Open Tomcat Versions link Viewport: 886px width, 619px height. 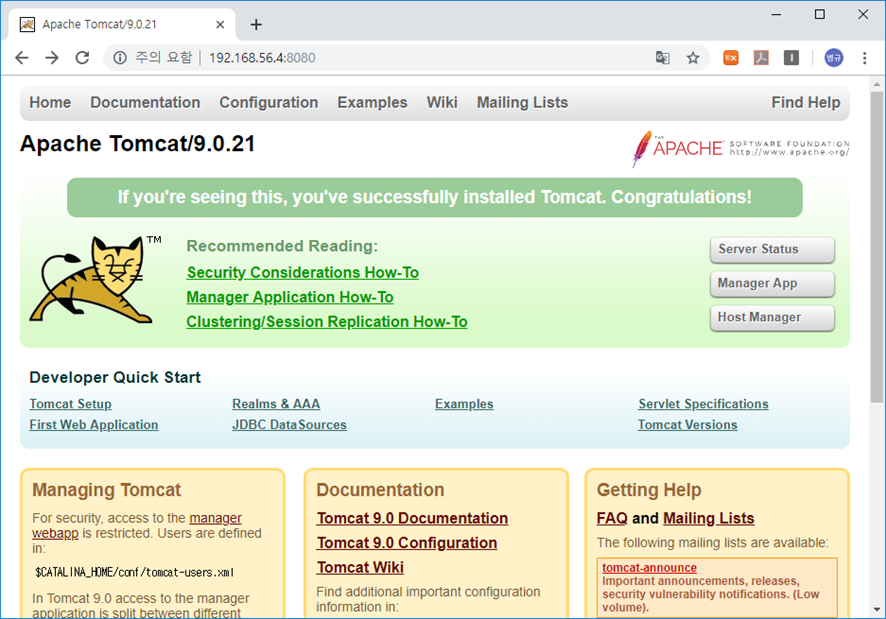688,425
